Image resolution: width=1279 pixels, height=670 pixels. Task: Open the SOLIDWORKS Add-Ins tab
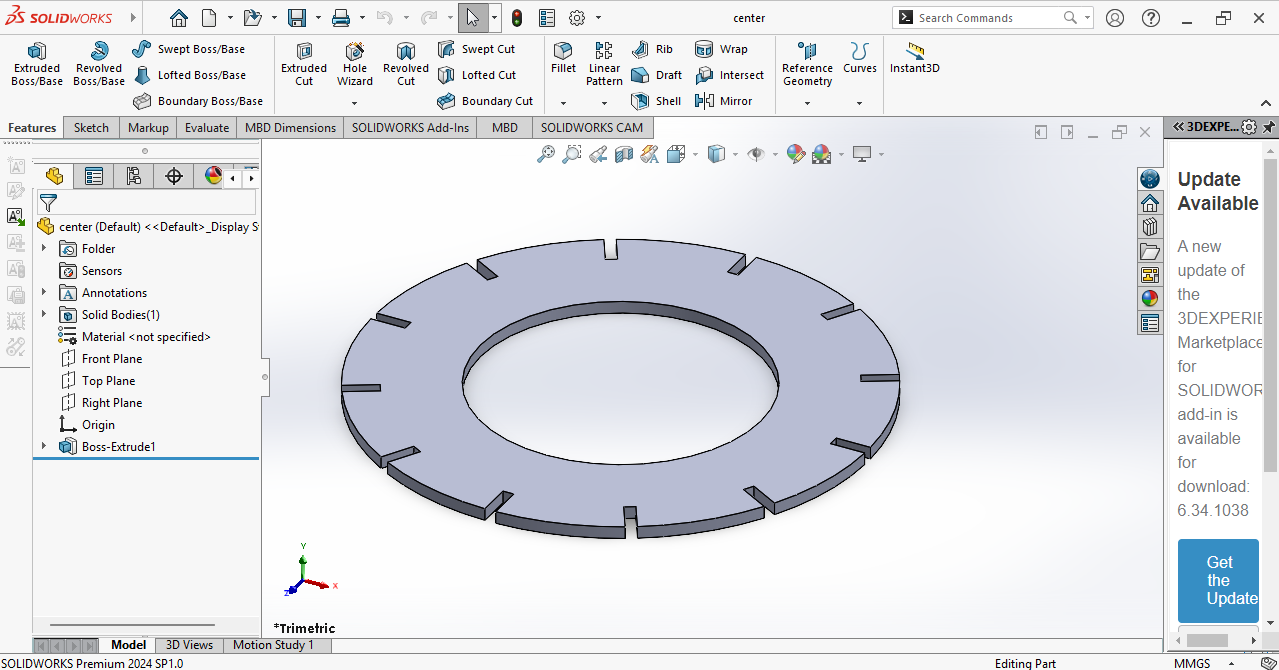click(410, 128)
